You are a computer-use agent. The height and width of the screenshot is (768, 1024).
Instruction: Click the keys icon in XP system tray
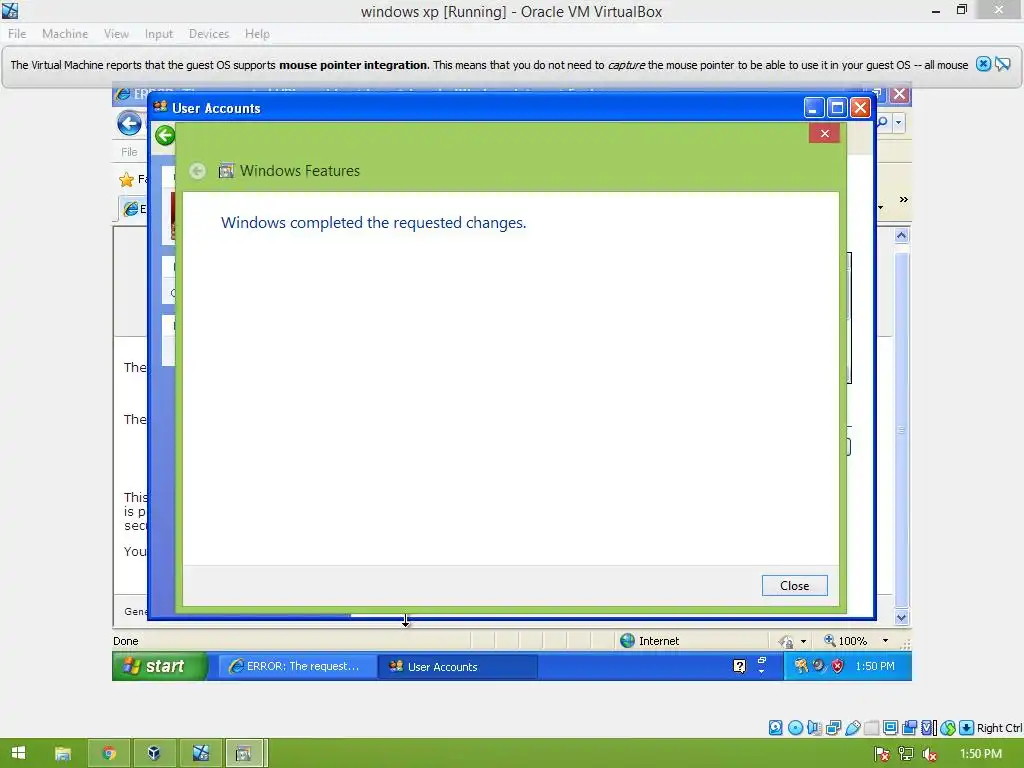pyautogui.click(x=801, y=666)
